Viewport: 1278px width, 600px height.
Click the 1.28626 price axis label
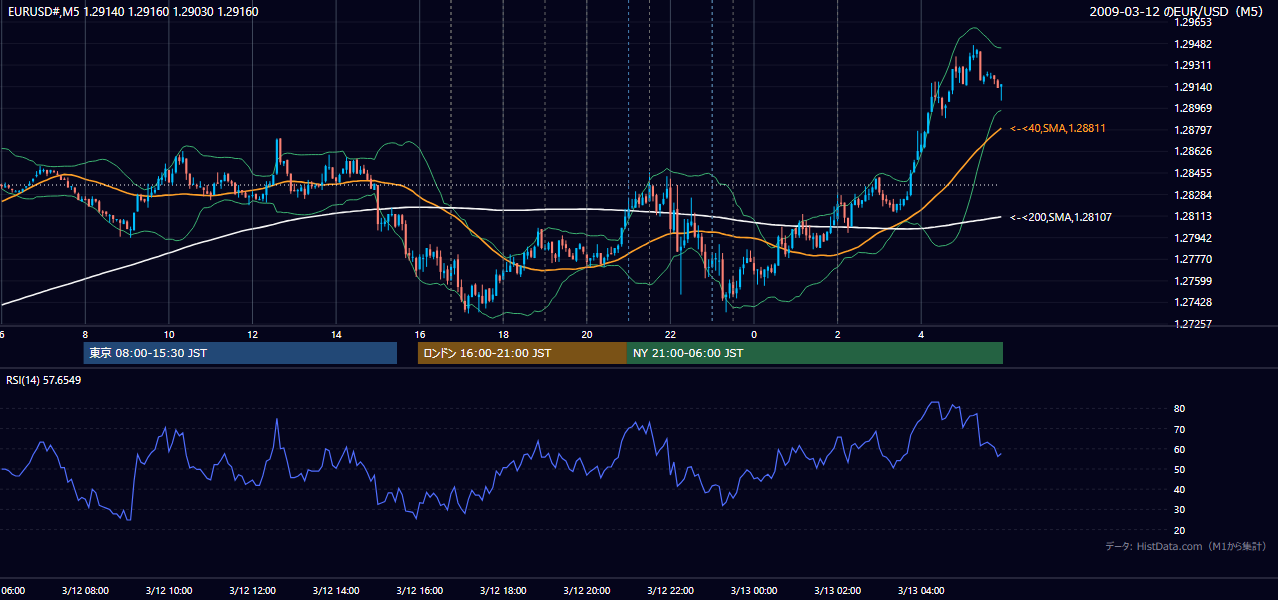point(1194,151)
